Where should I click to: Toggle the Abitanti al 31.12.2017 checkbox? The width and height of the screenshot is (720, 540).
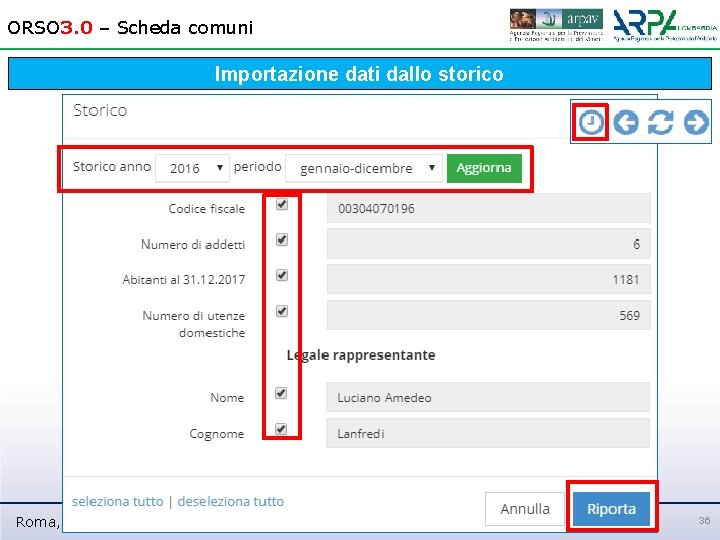282,275
